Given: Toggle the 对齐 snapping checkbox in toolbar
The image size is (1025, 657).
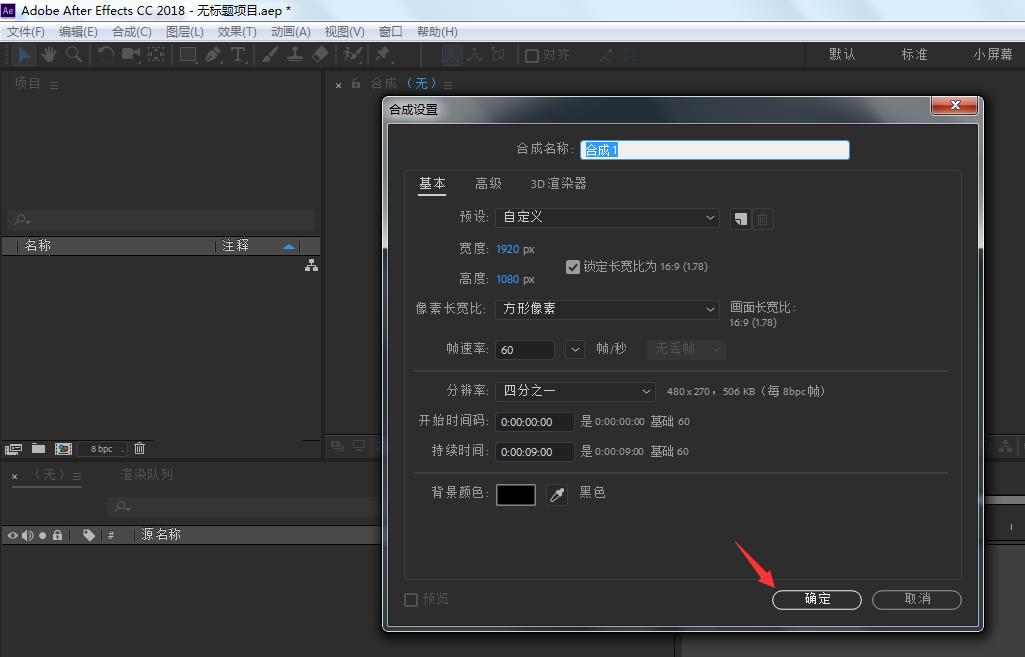Looking at the screenshot, I should point(532,55).
